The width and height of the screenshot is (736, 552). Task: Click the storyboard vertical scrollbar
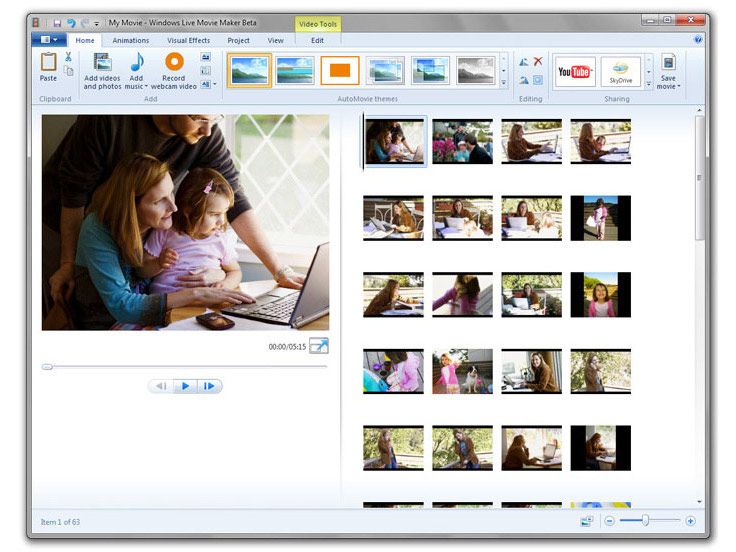click(x=699, y=178)
